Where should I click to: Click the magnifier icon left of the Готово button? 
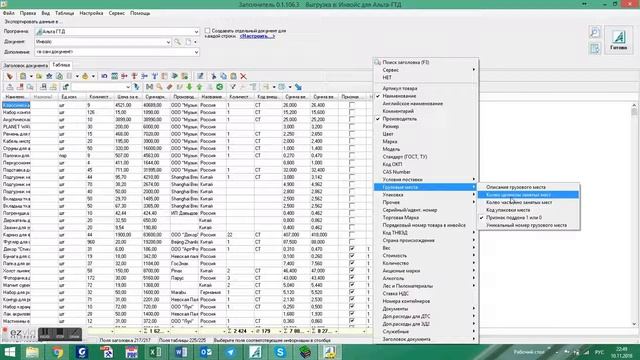coord(595,32)
